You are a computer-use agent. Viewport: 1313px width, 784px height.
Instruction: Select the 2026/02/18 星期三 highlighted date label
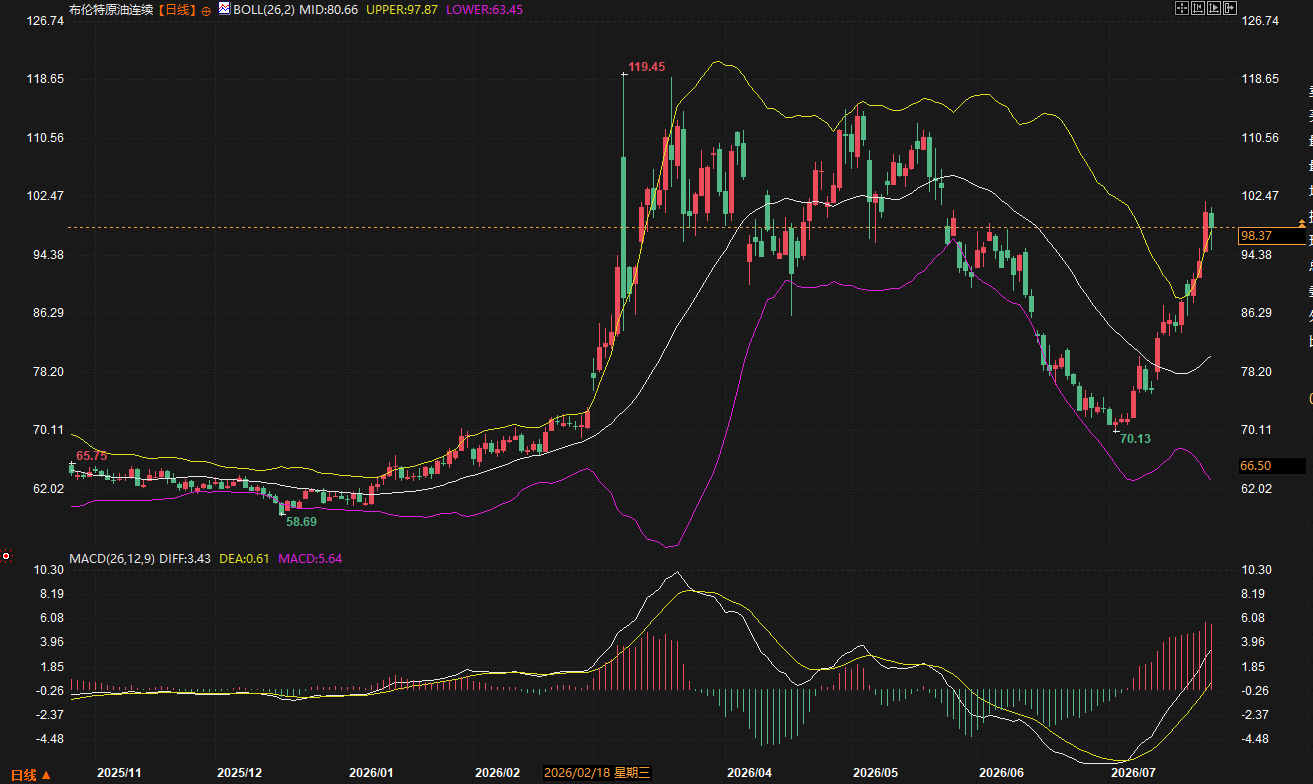(597, 773)
